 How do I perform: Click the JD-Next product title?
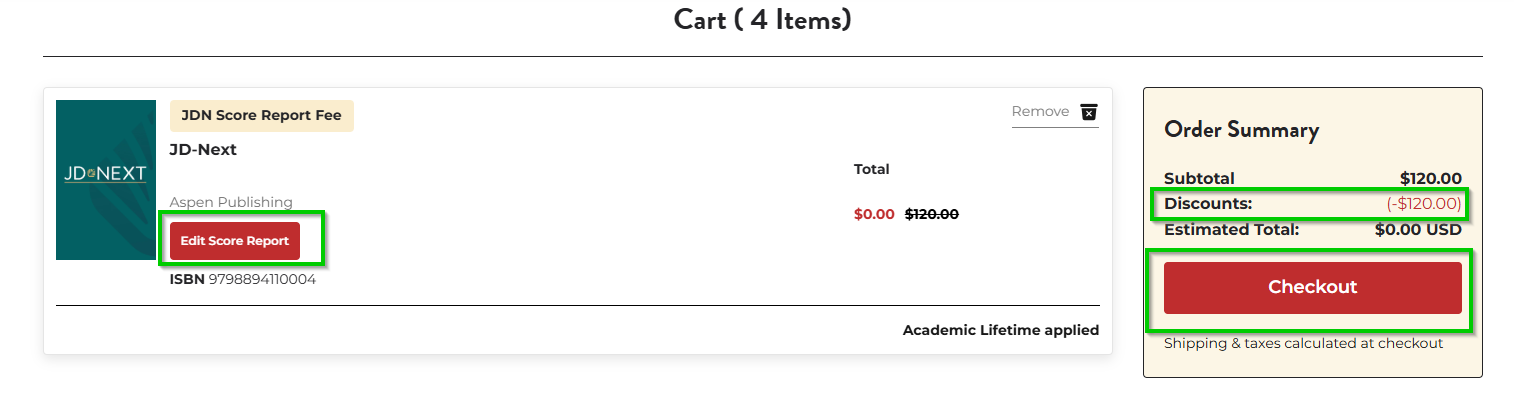click(203, 150)
